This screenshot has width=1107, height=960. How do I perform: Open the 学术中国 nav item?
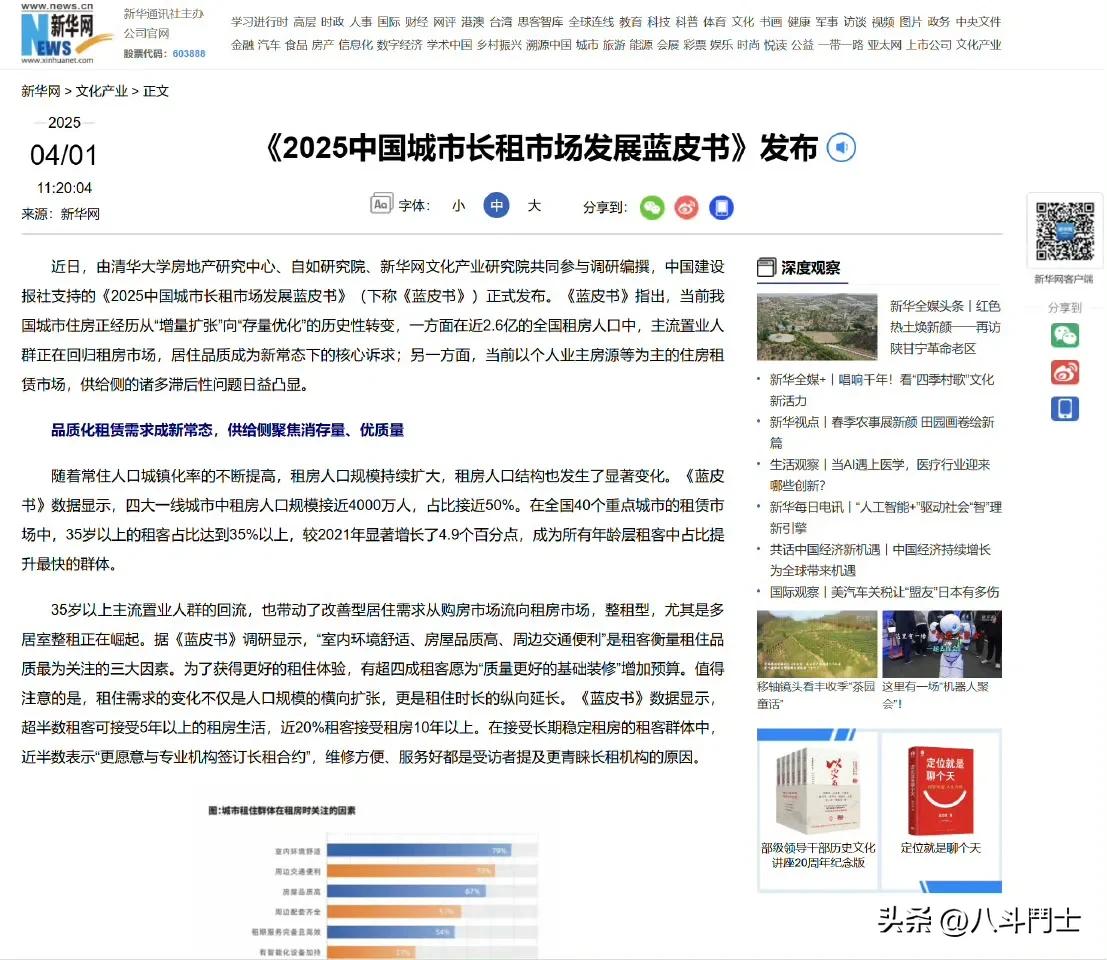click(x=450, y=45)
